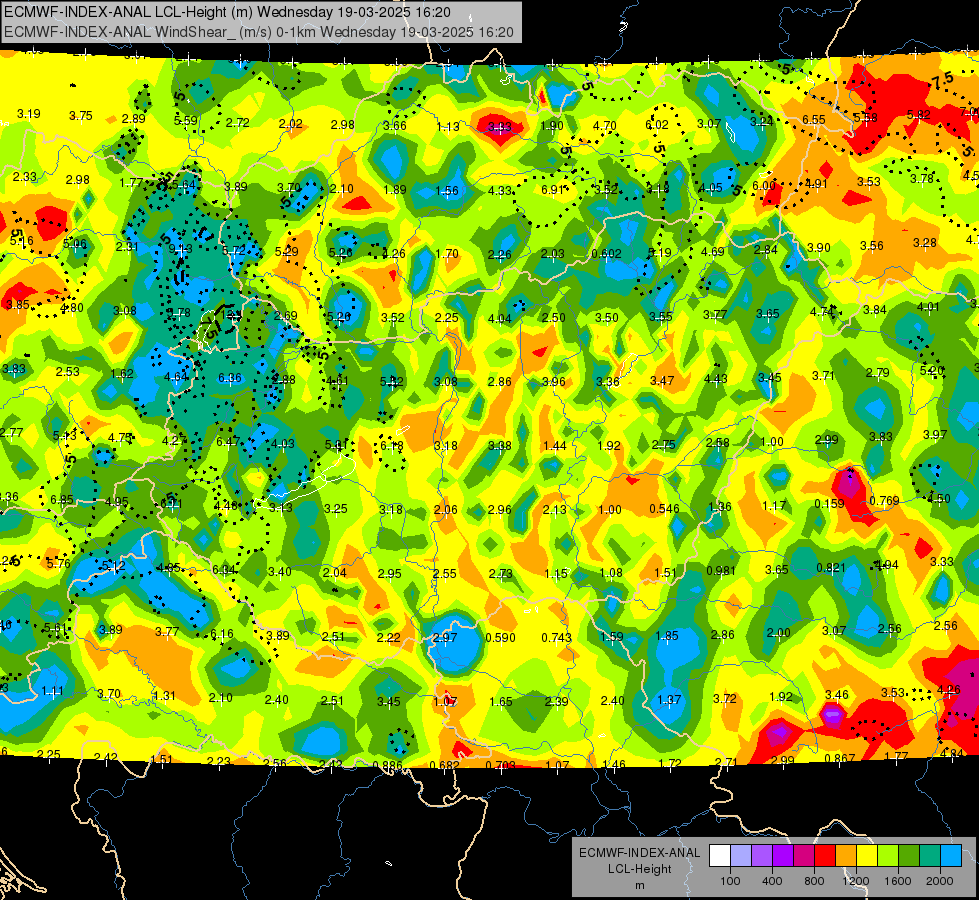Click the wind shear value '4.43'
979x900 pixels.
click(x=716, y=378)
